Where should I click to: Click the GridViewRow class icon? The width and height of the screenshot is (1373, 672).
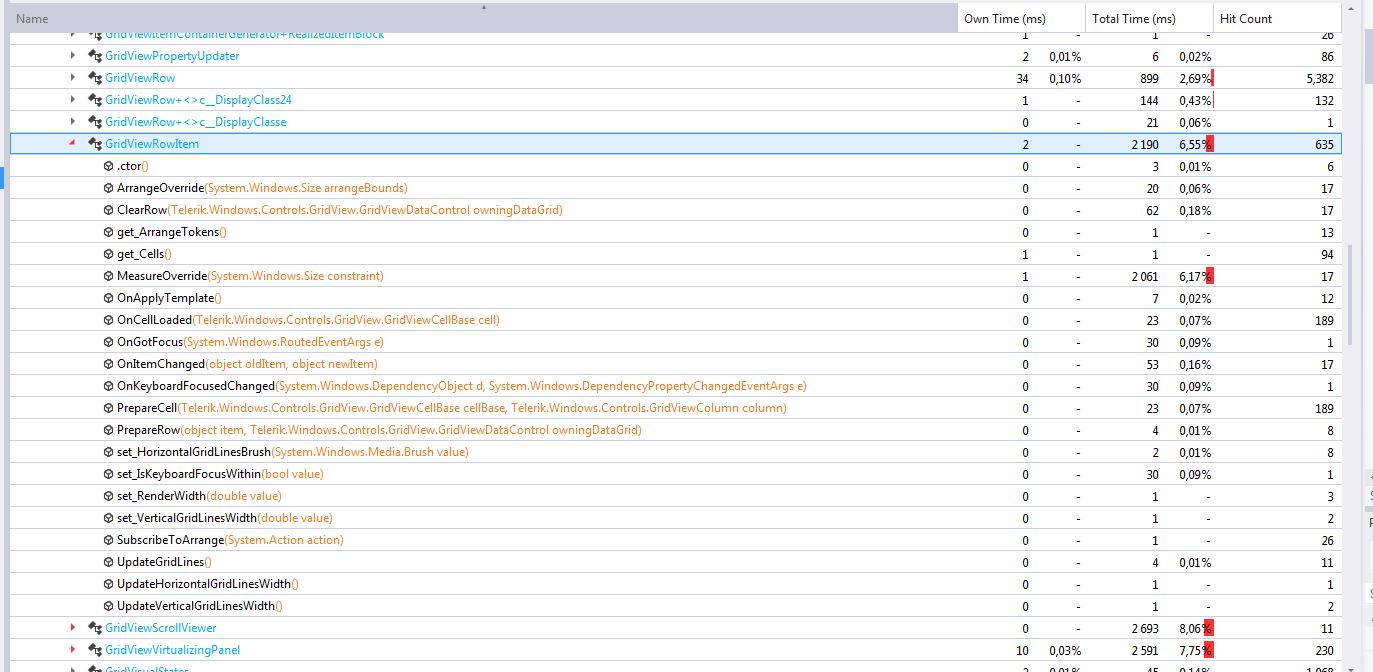tap(95, 78)
